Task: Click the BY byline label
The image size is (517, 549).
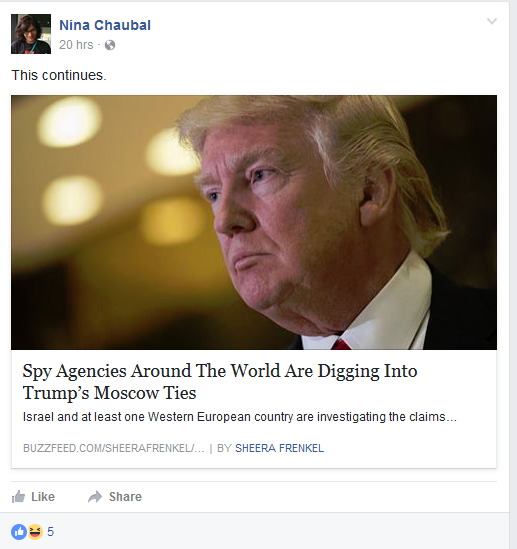Action: tap(224, 448)
